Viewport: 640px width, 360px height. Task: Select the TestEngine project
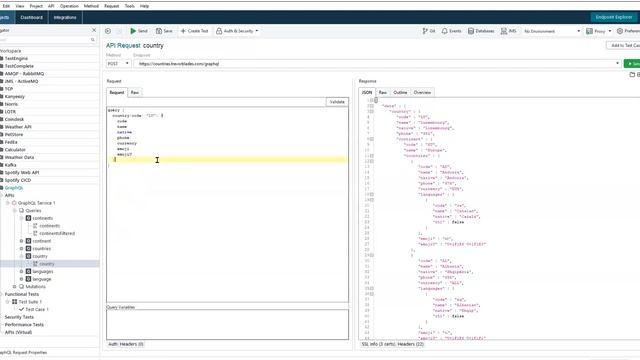(x=16, y=58)
